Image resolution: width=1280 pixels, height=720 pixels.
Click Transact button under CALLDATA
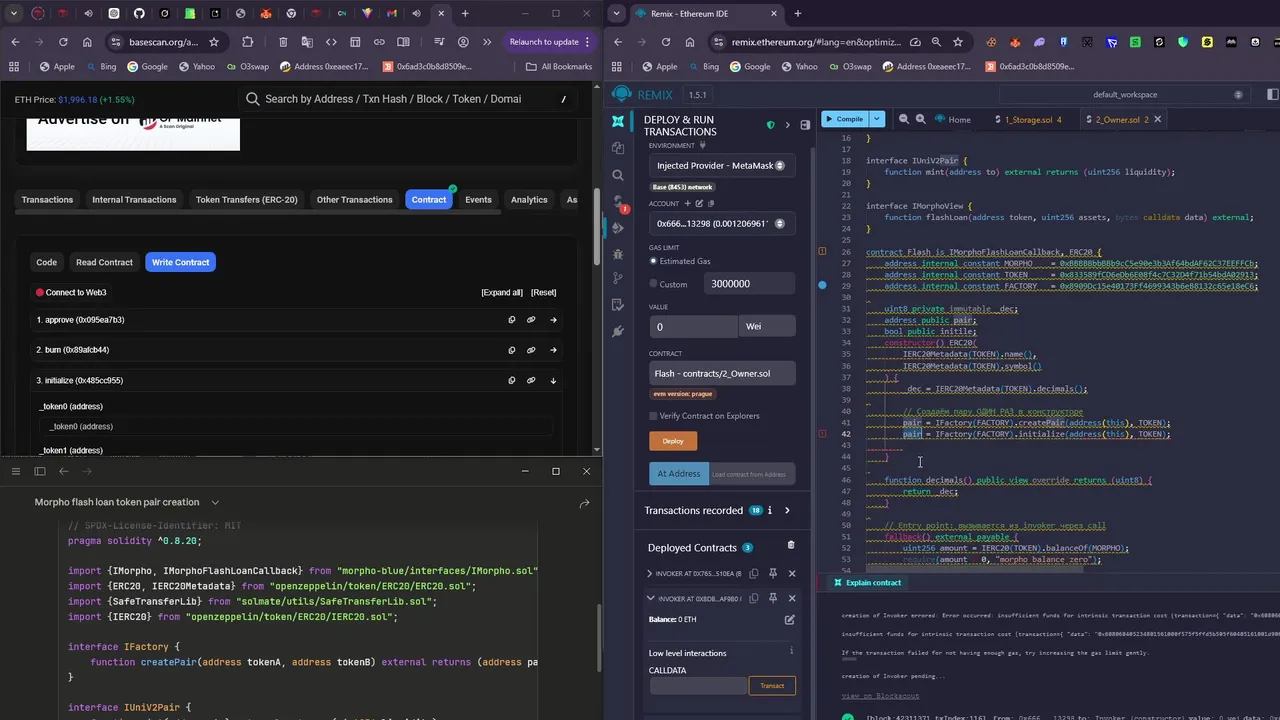point(772,685)
